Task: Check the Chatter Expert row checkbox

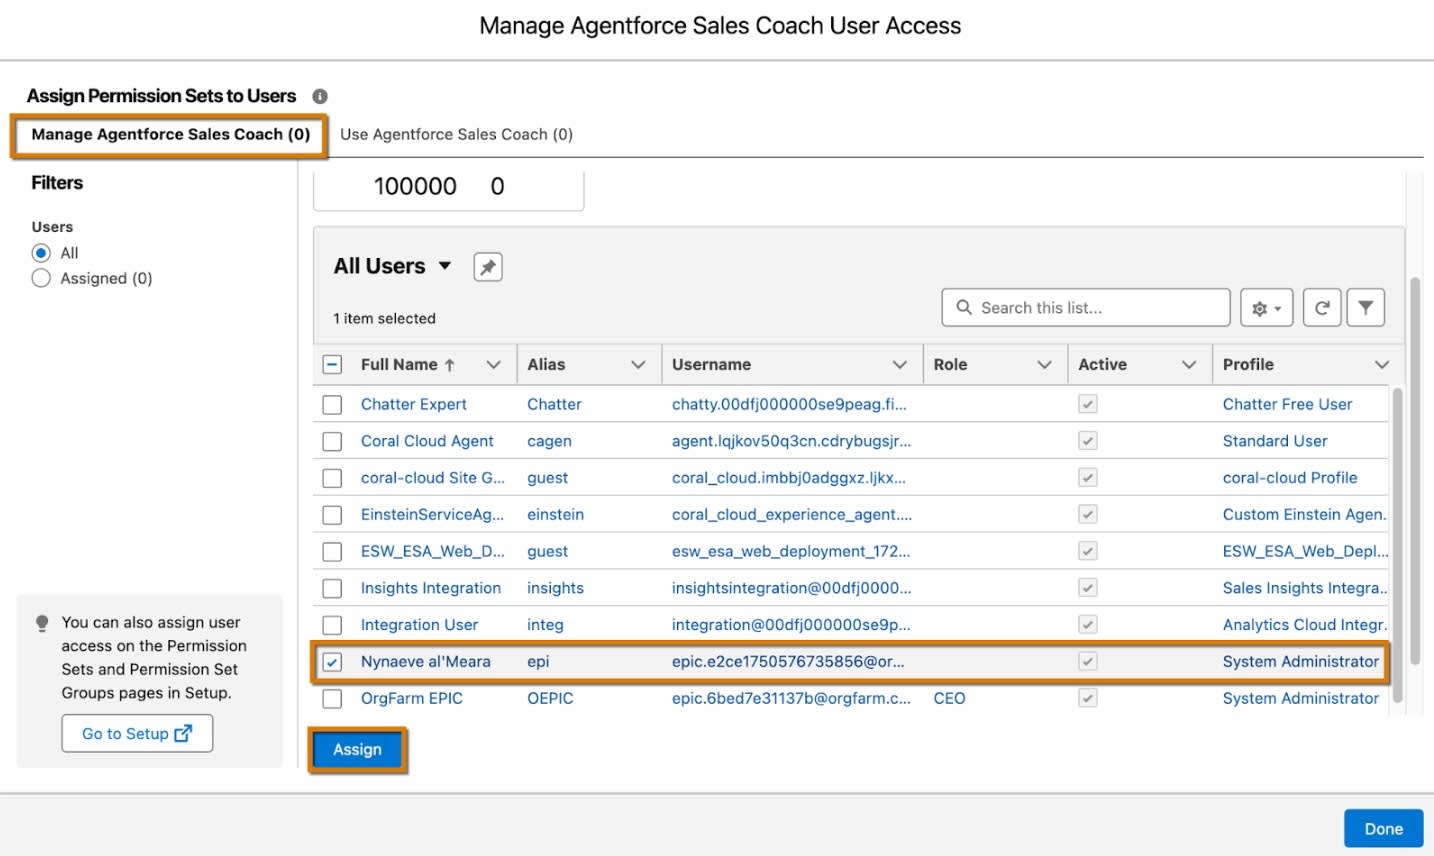Action: [332, 405]
